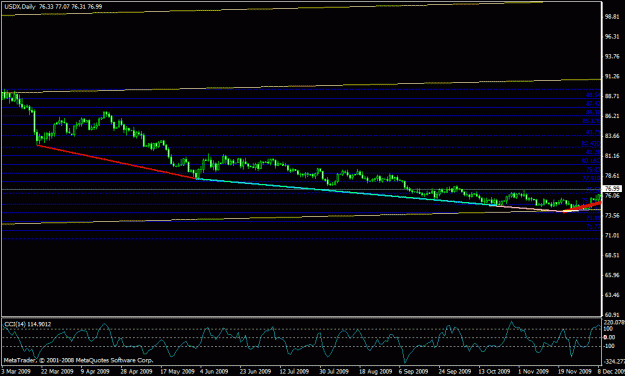Click the CCI(14) 114.9012 indicator label
Screen dimensions: 625x376
tap(28, 324)
